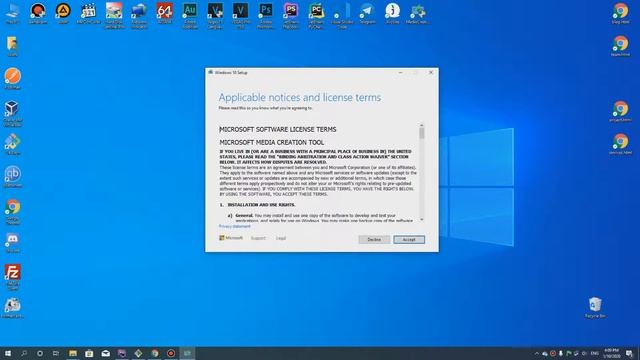
Task: Click the license scrollbar up arrow
Action: click(422, 125)
